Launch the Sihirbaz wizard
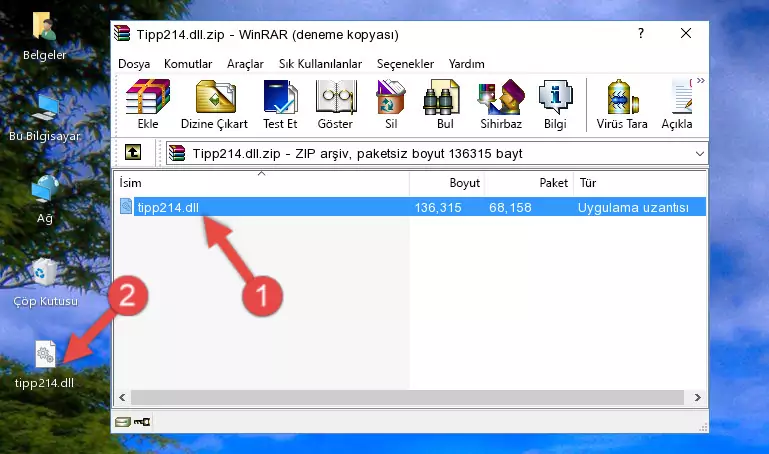Image resolution: width=769 pixels, height=454 pixels. [501, 104]
